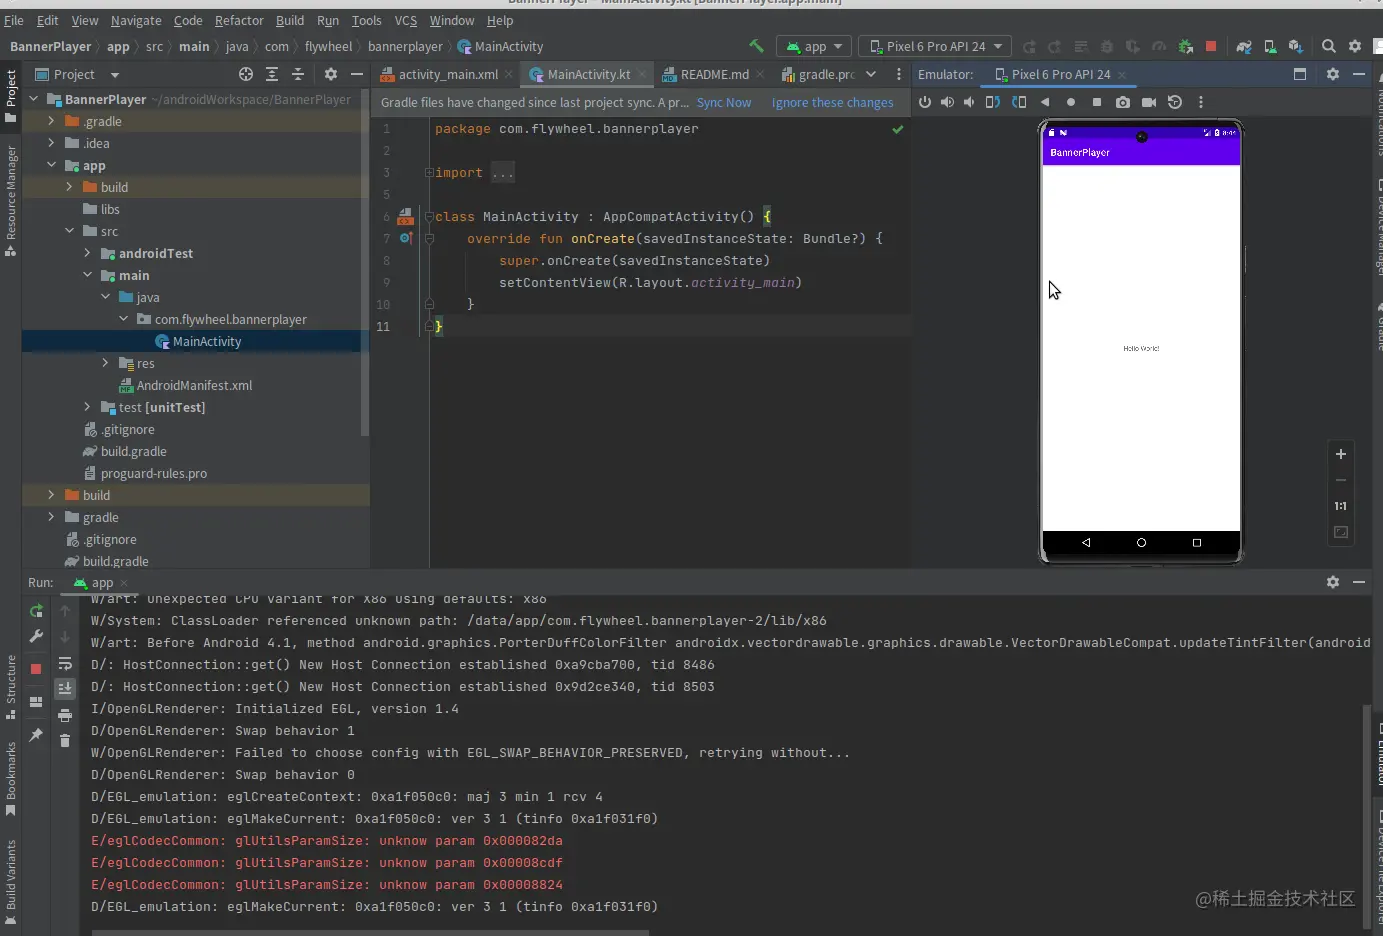1383x936 pixels.
Task: Switch to activity_main.xml editor tab
Action: (446, 74)
